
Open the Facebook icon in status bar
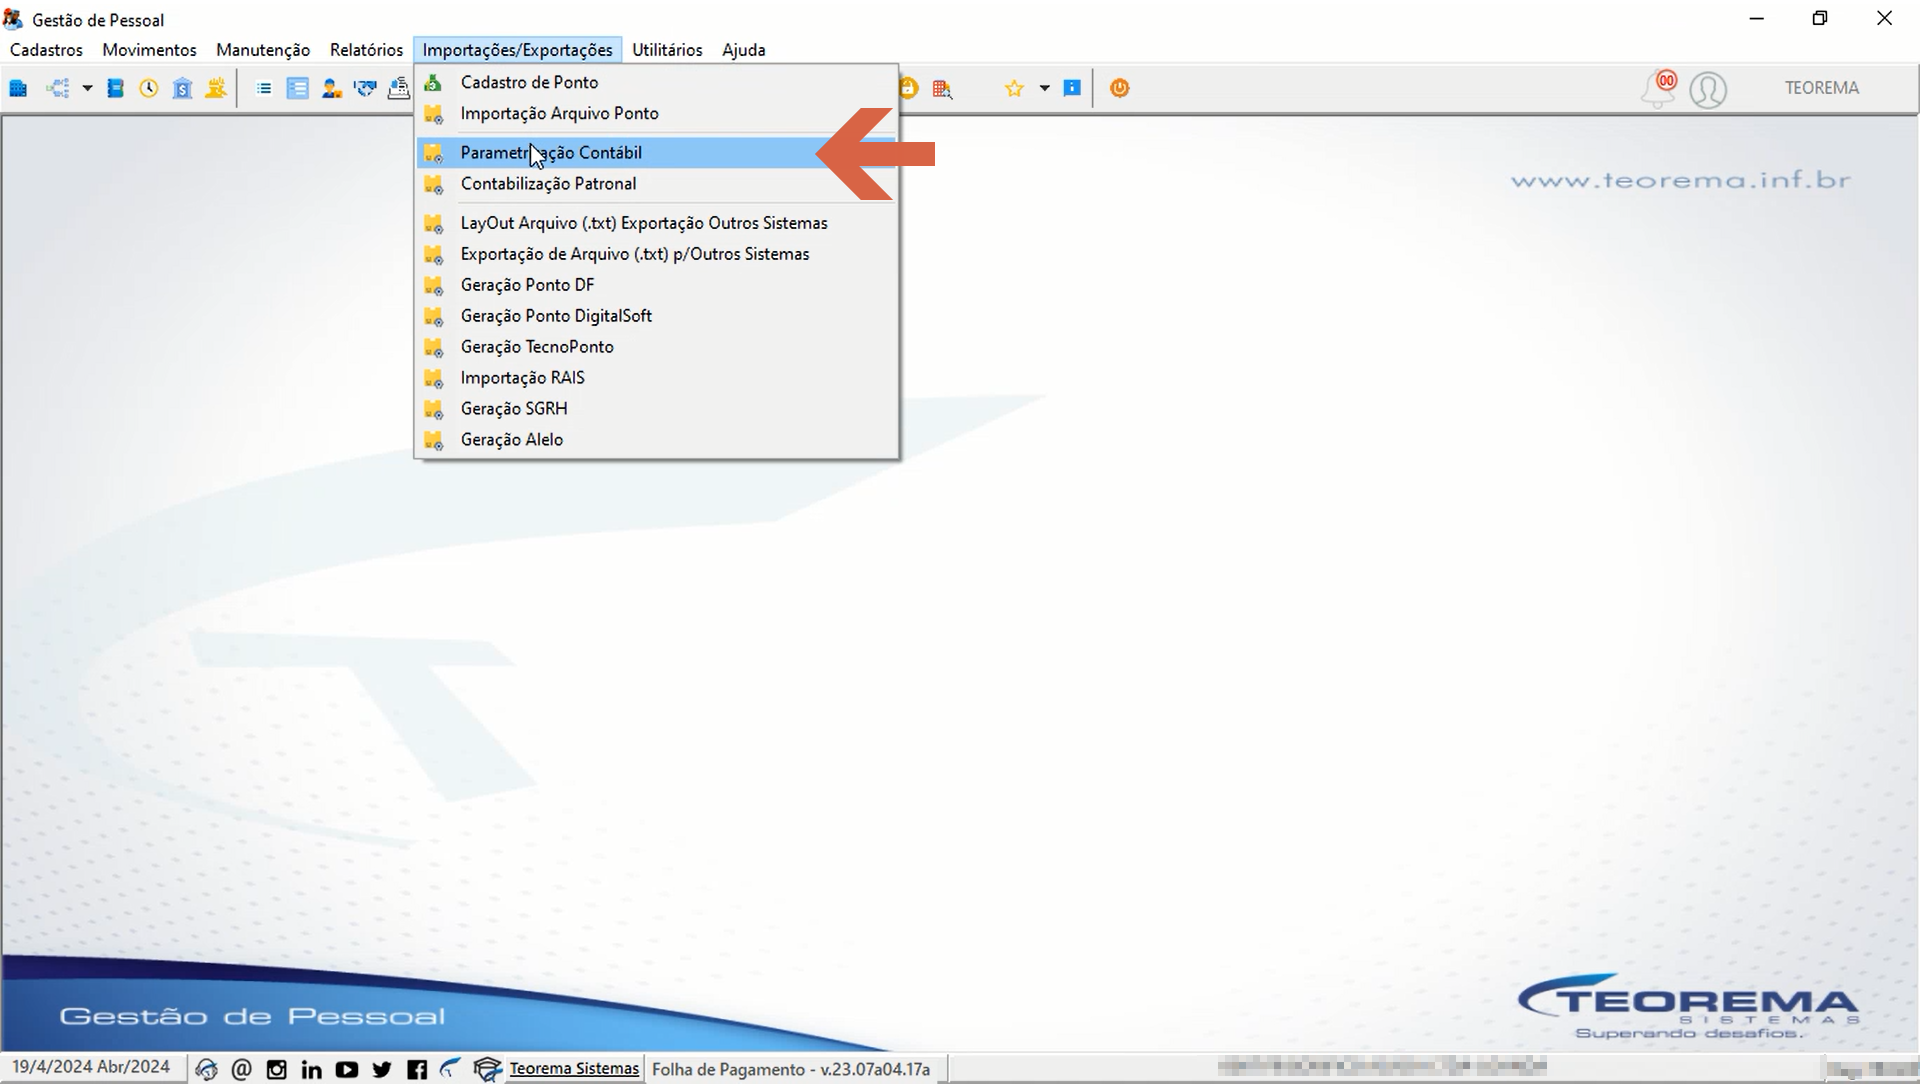417,1069
